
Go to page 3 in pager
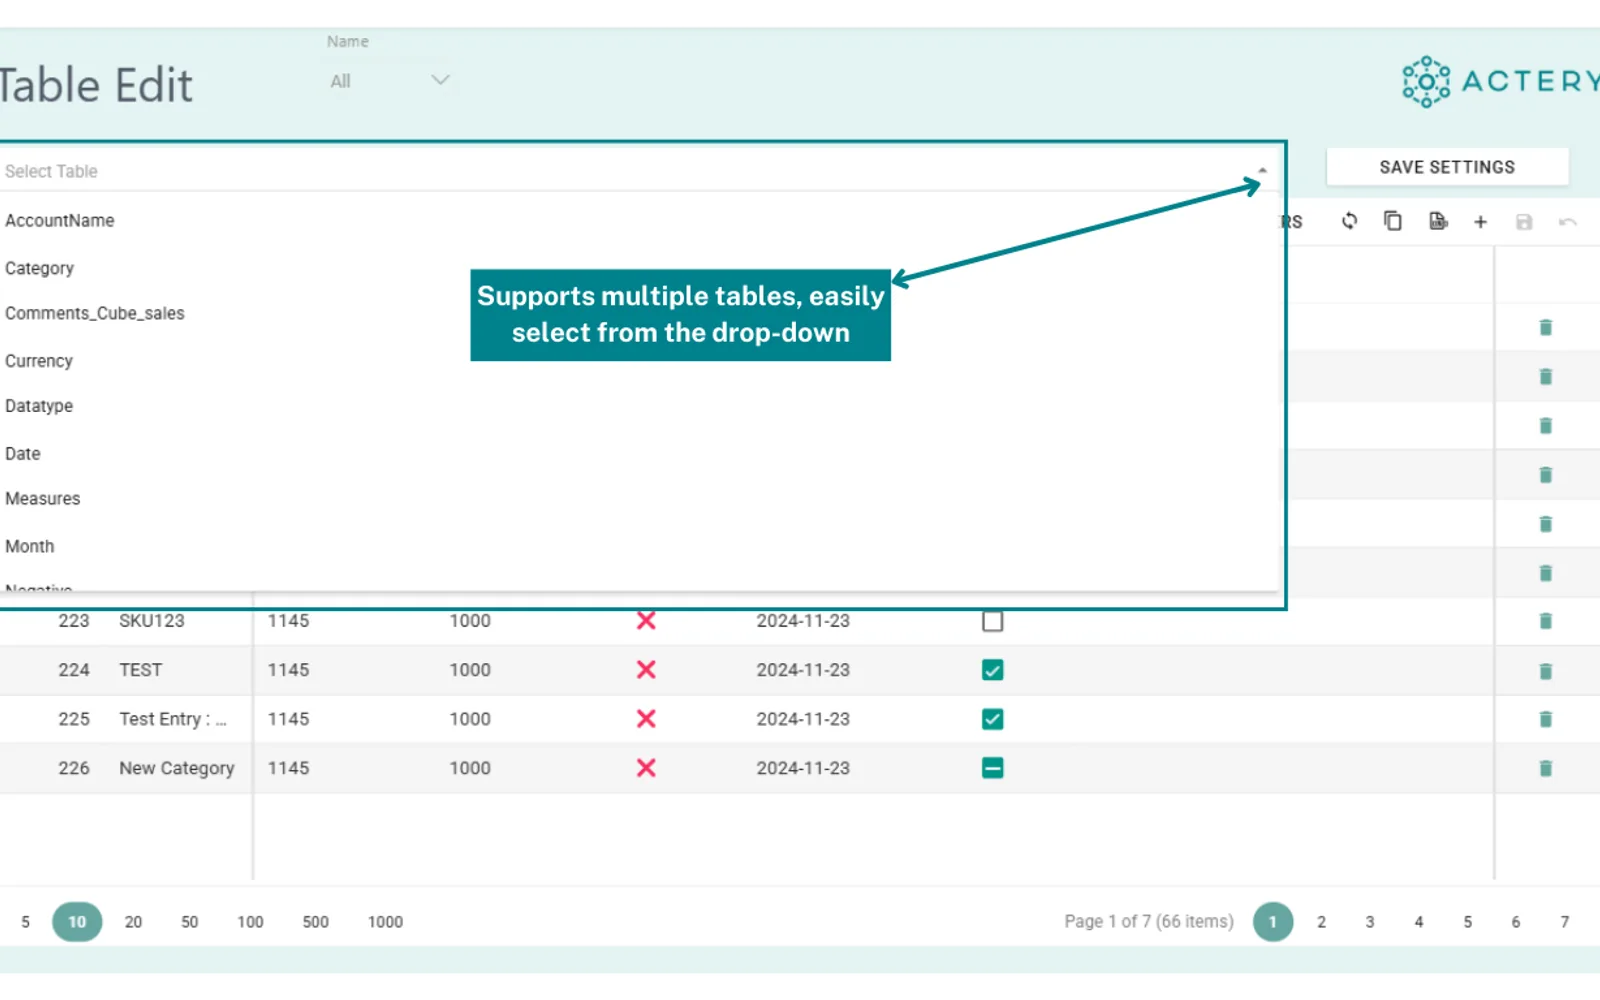[1370, 922]
